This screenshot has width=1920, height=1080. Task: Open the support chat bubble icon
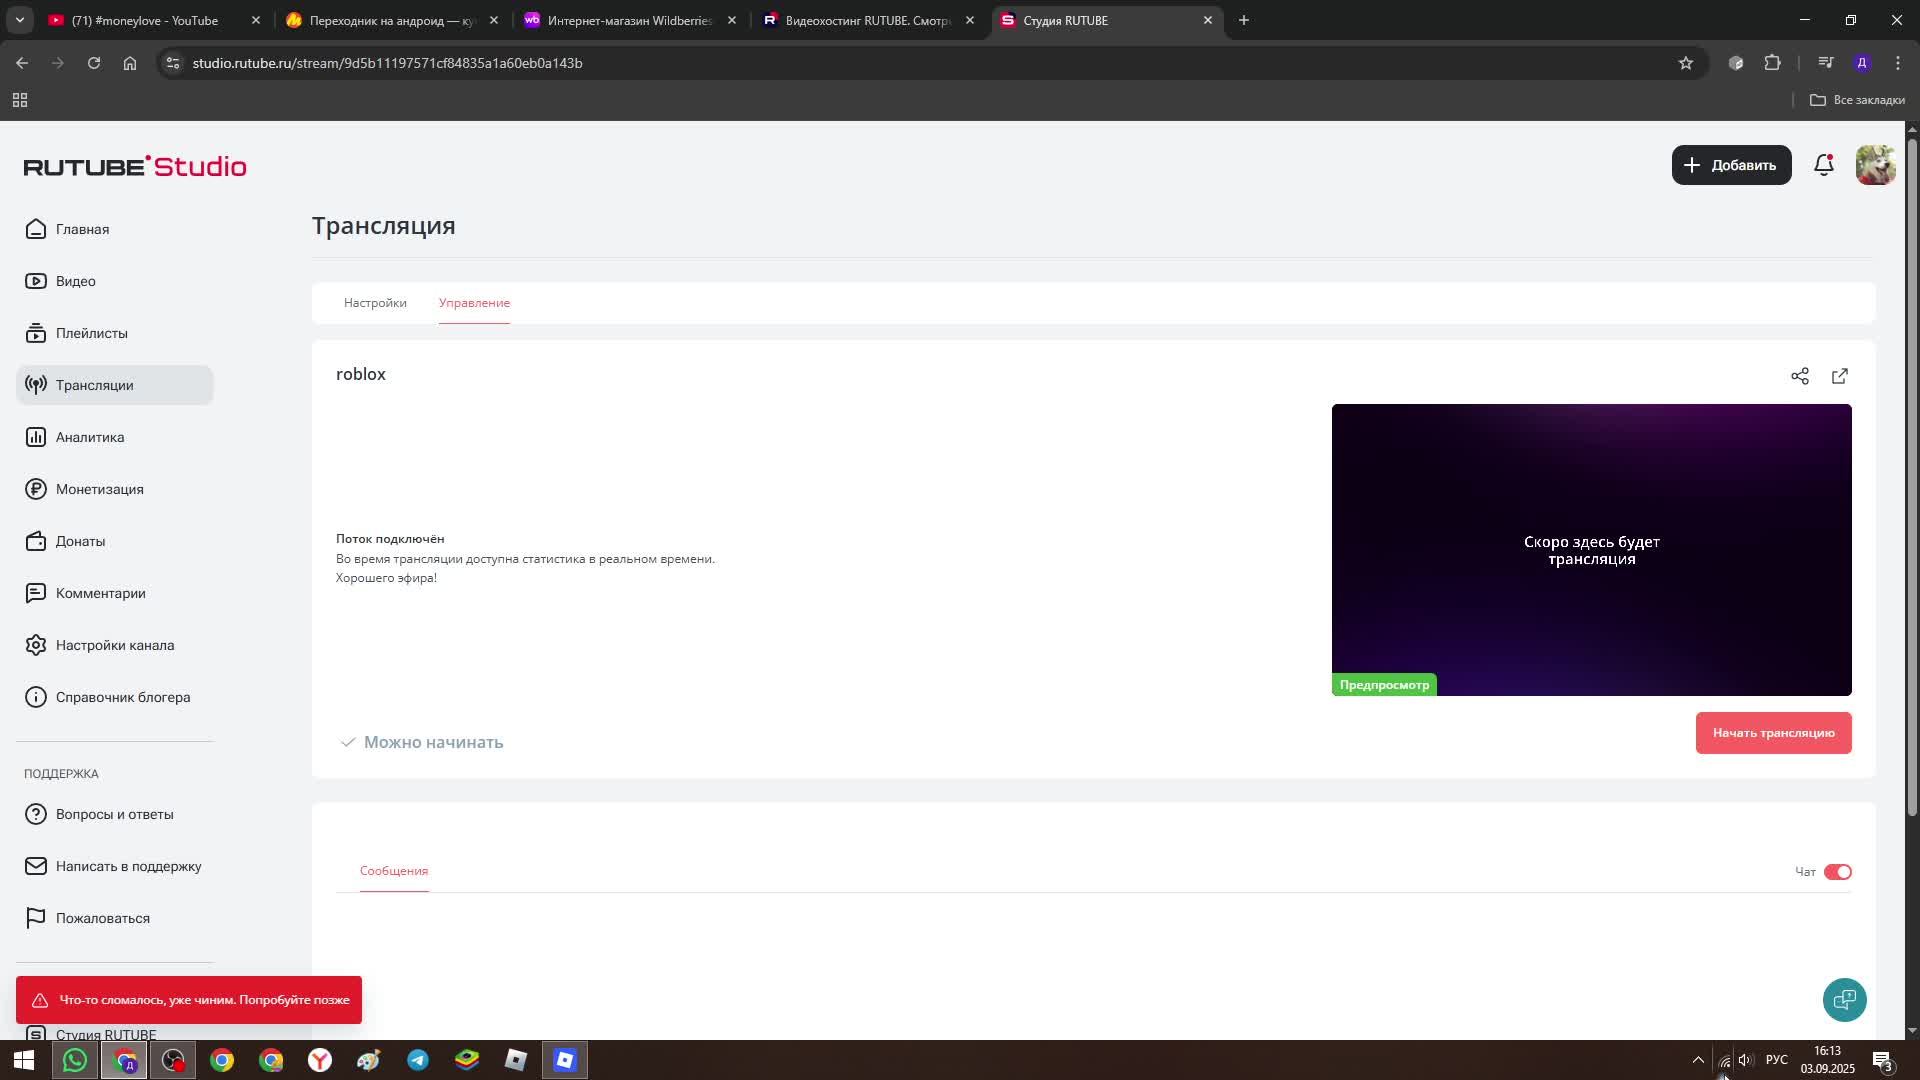1844,999
